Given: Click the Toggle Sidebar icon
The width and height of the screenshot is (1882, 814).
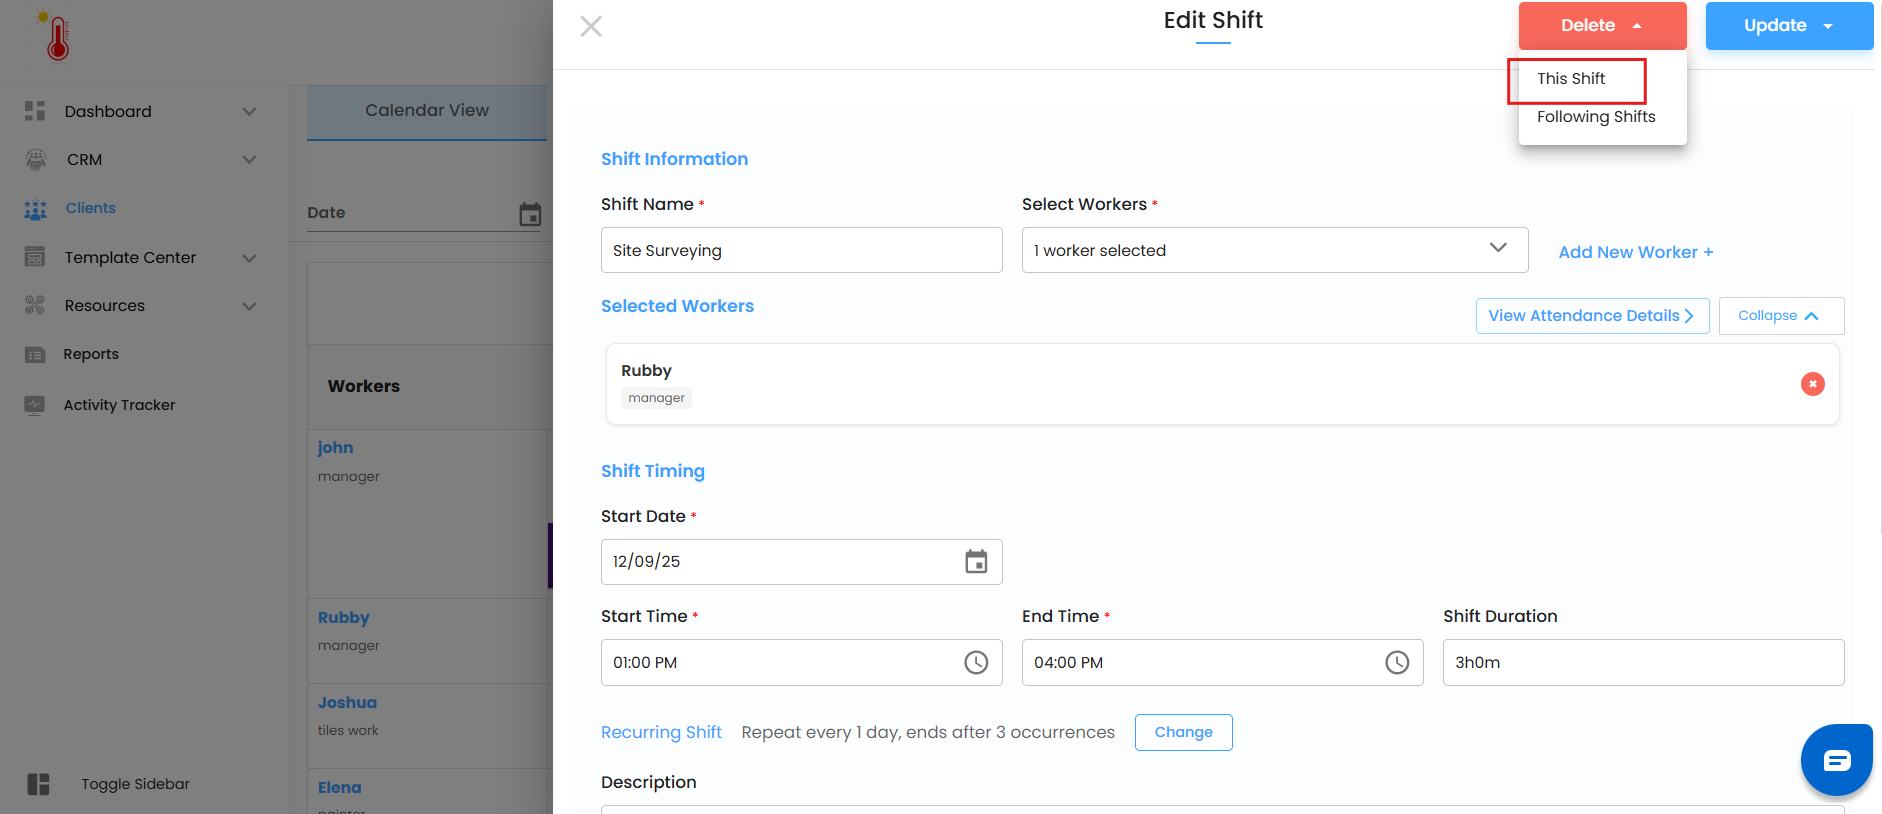Looking at the screenshot, I should pyautogui.click(x=38, y=784).
